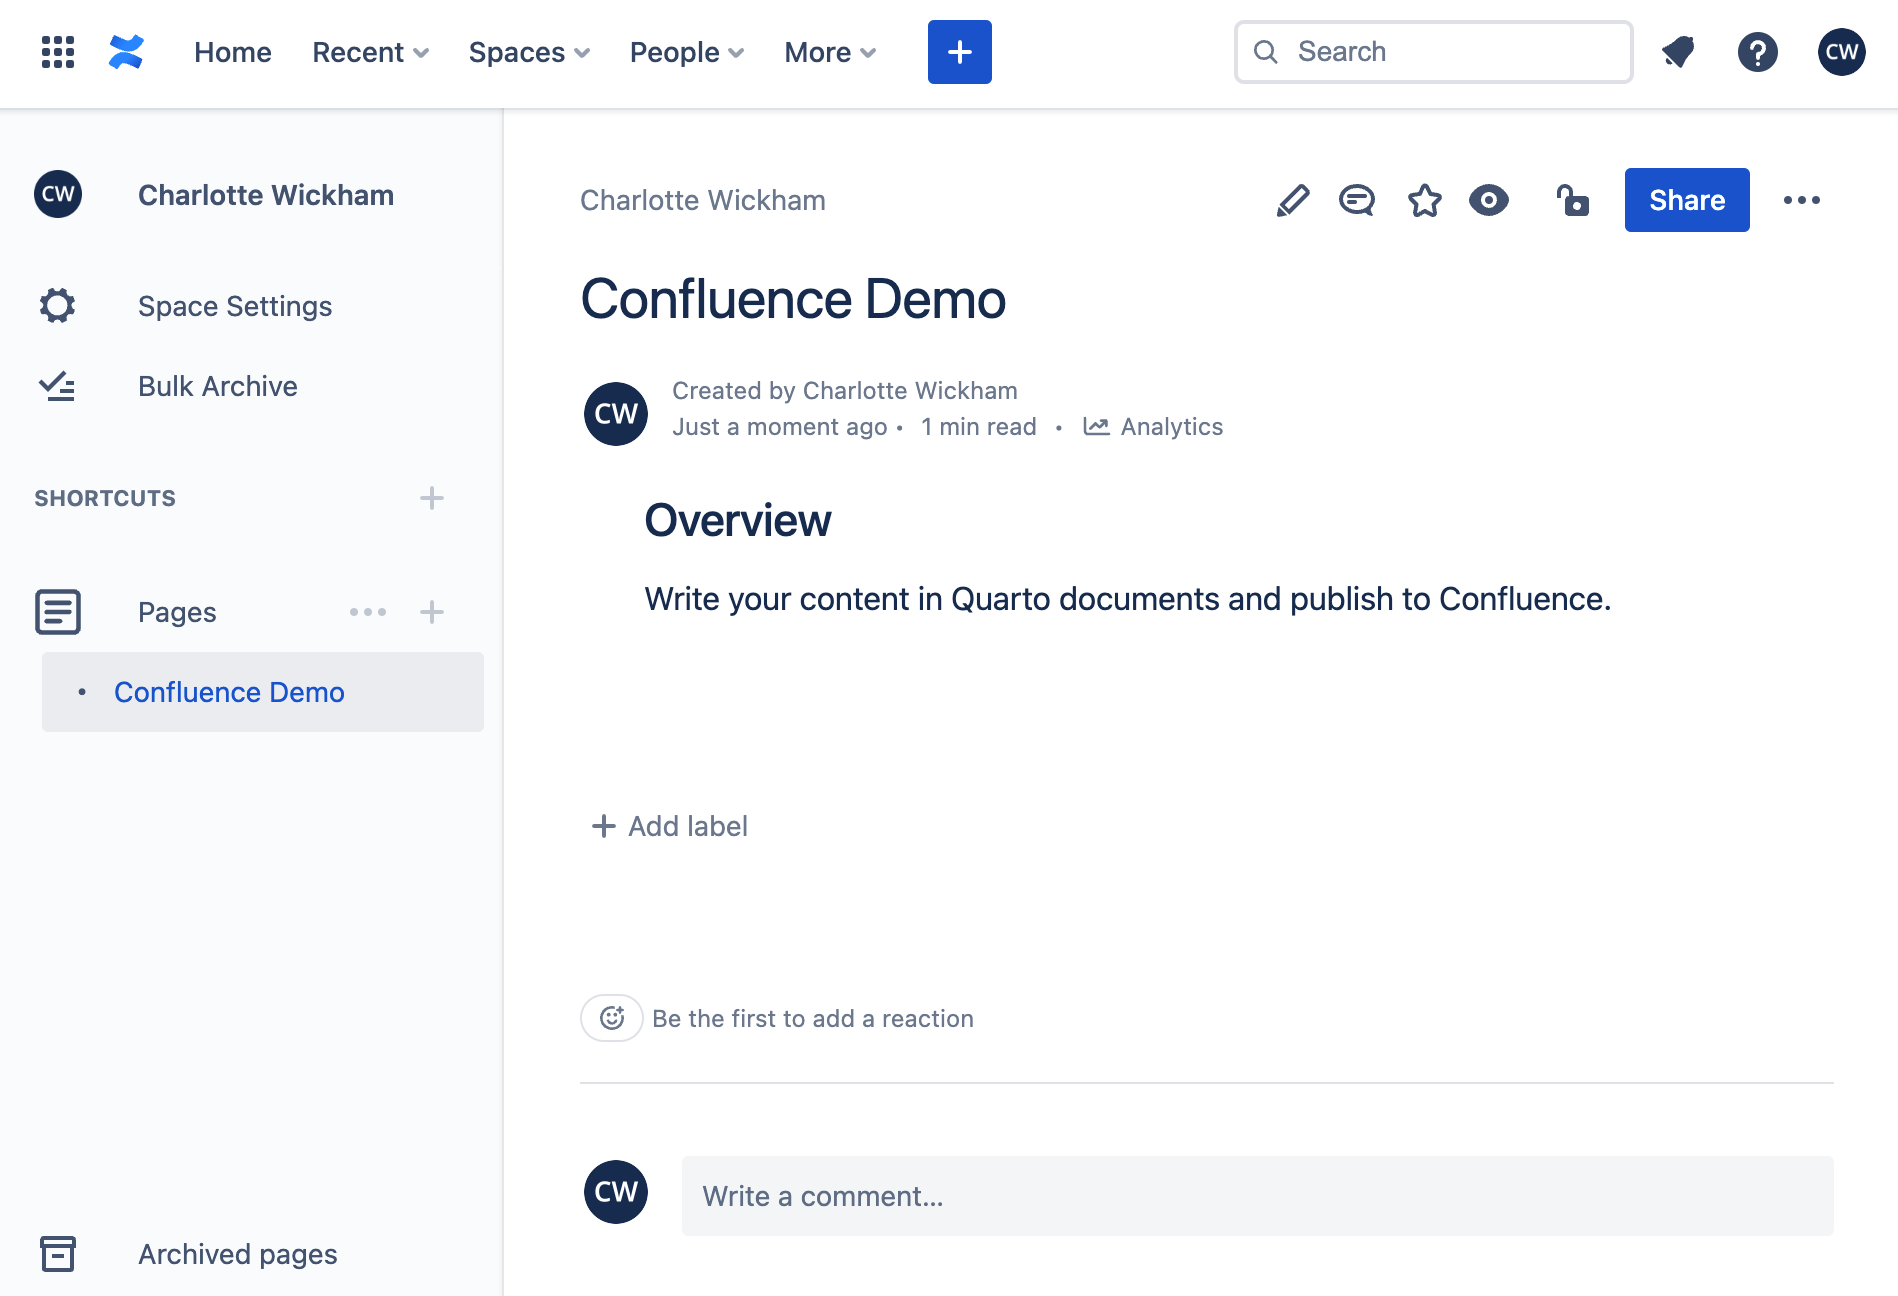Expand the Recent dropdown
Screen dimensions: 1898x1296
(x=369, y=52)
